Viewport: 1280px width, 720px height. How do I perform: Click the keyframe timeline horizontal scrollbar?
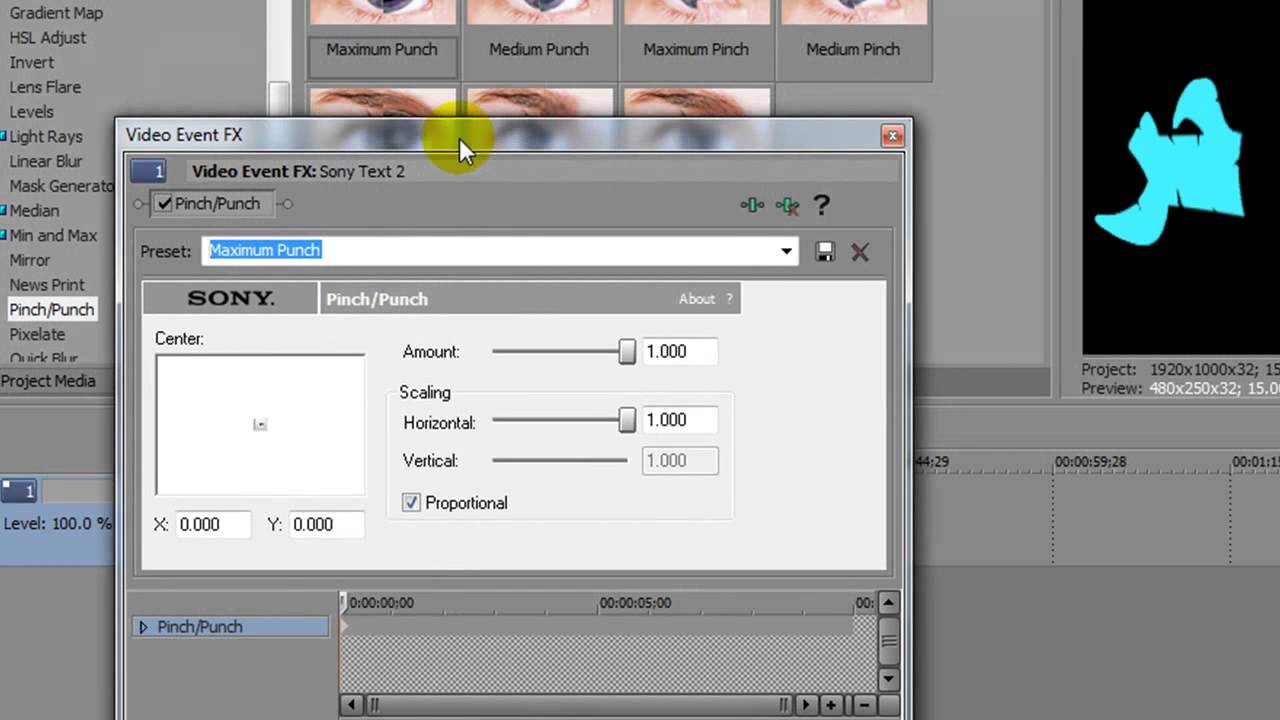[578, 705]
